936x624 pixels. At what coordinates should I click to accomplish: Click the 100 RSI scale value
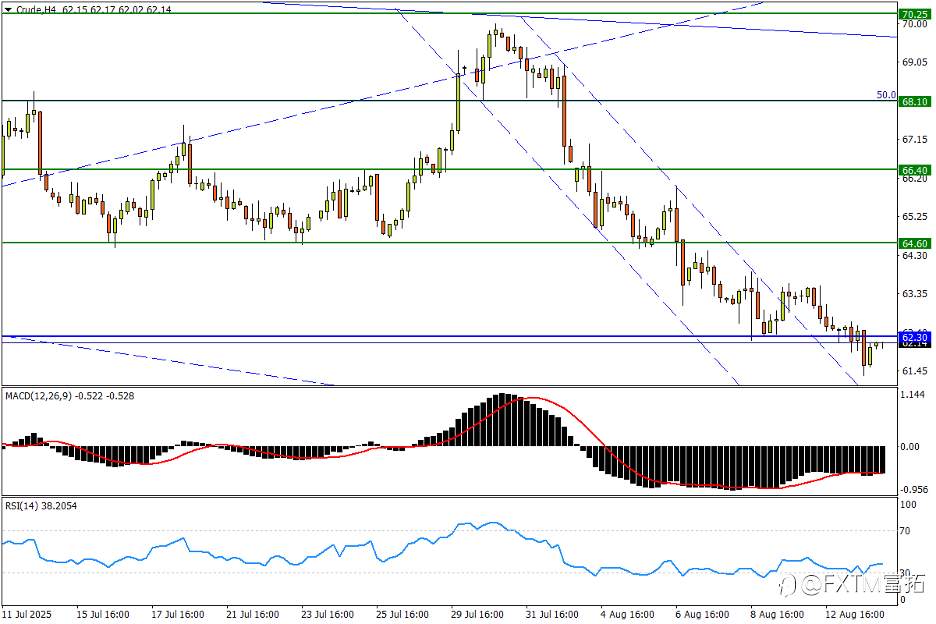(908, 505)
